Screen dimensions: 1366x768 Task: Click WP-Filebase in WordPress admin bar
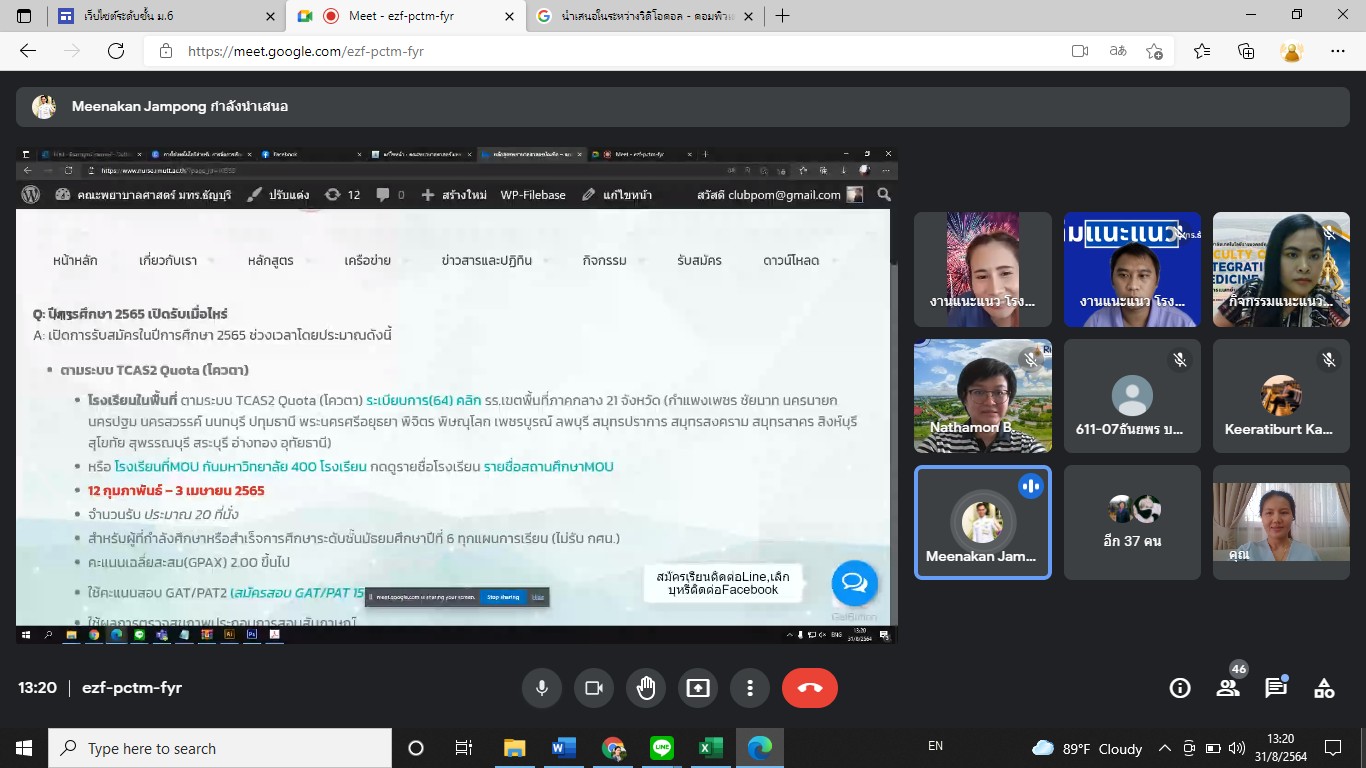(533, 195)
